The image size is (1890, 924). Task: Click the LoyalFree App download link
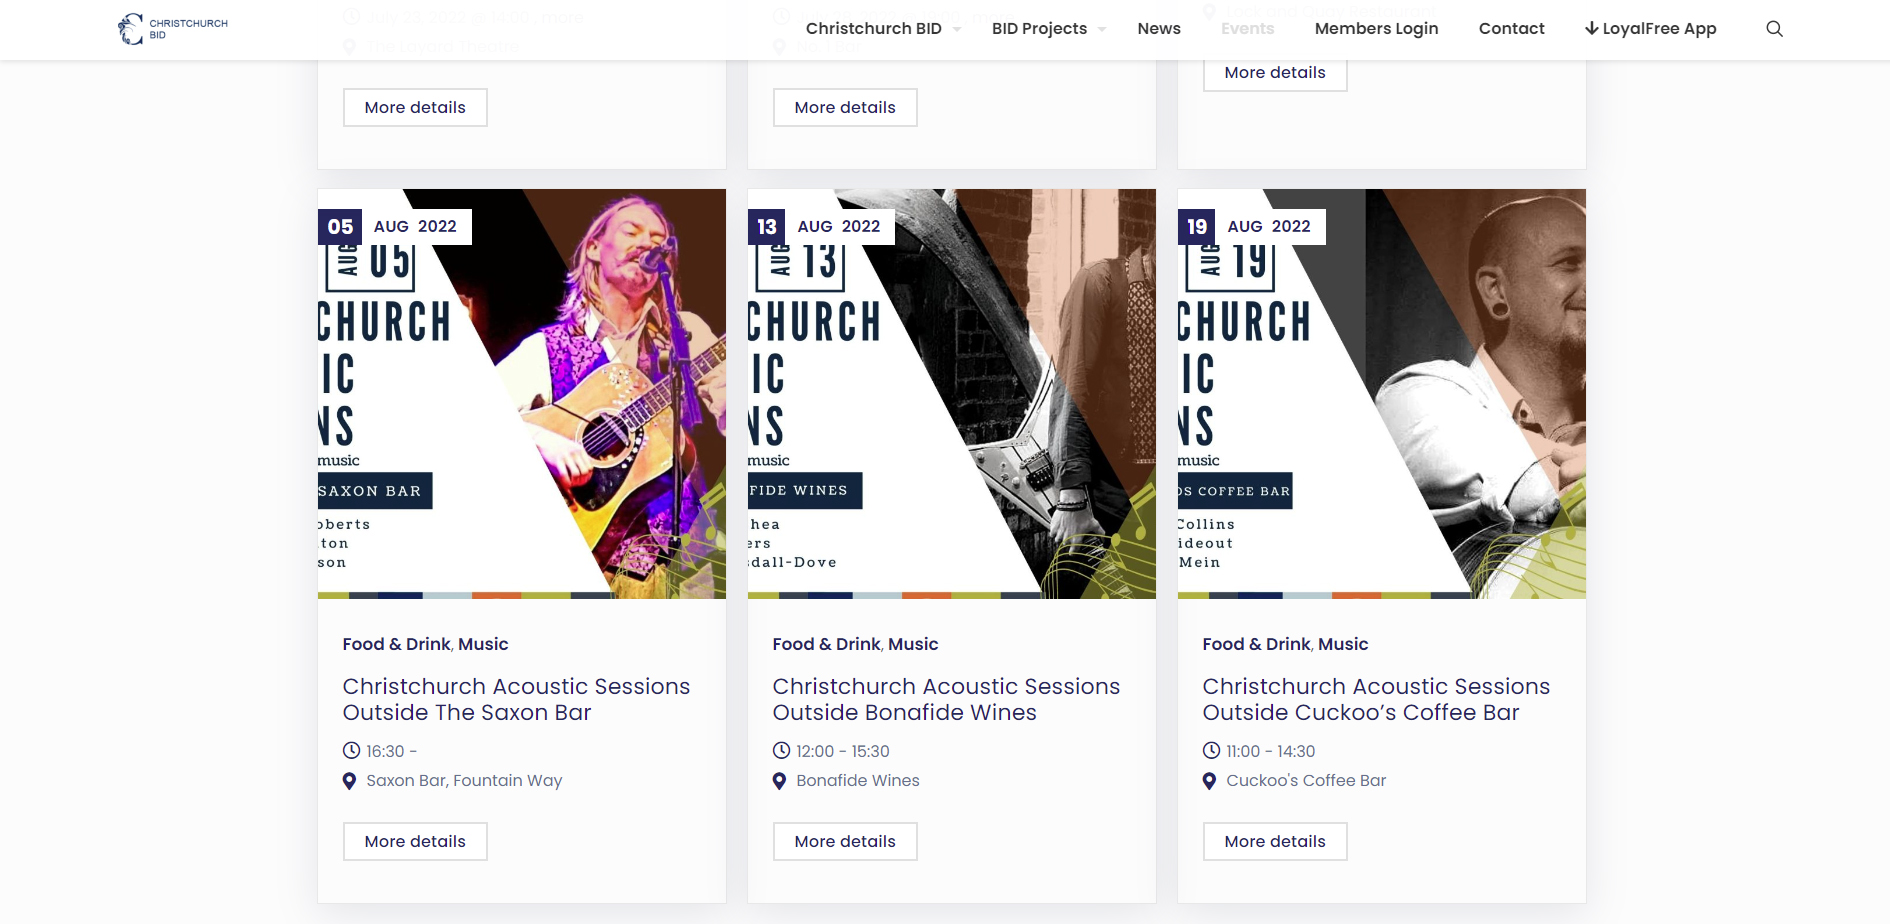coord(1650,29)
